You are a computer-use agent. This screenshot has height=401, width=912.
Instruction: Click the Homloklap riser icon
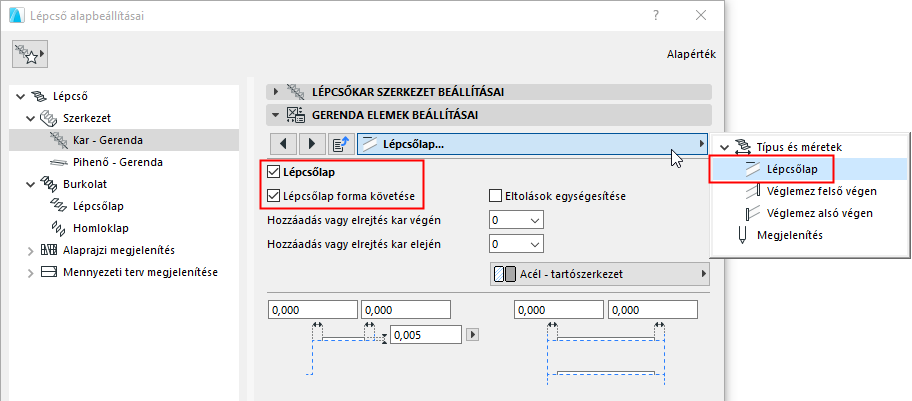(60, 228)
